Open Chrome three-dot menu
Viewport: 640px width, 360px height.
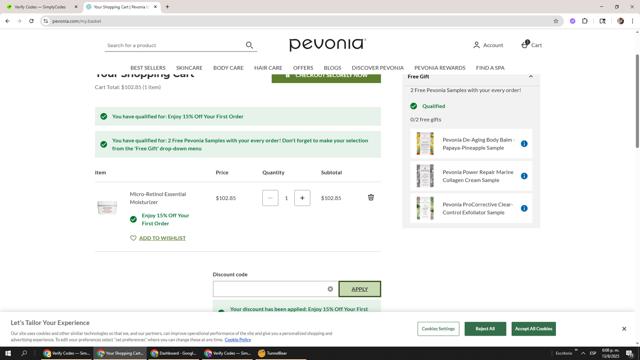coord(632,21)
